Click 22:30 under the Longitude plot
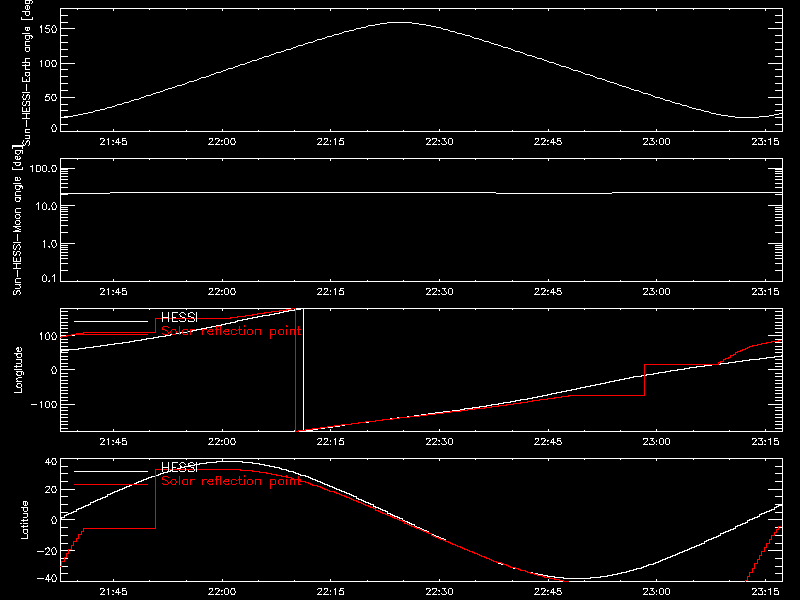The width and height of the screenshot is (800, 600). coord(439,442)
